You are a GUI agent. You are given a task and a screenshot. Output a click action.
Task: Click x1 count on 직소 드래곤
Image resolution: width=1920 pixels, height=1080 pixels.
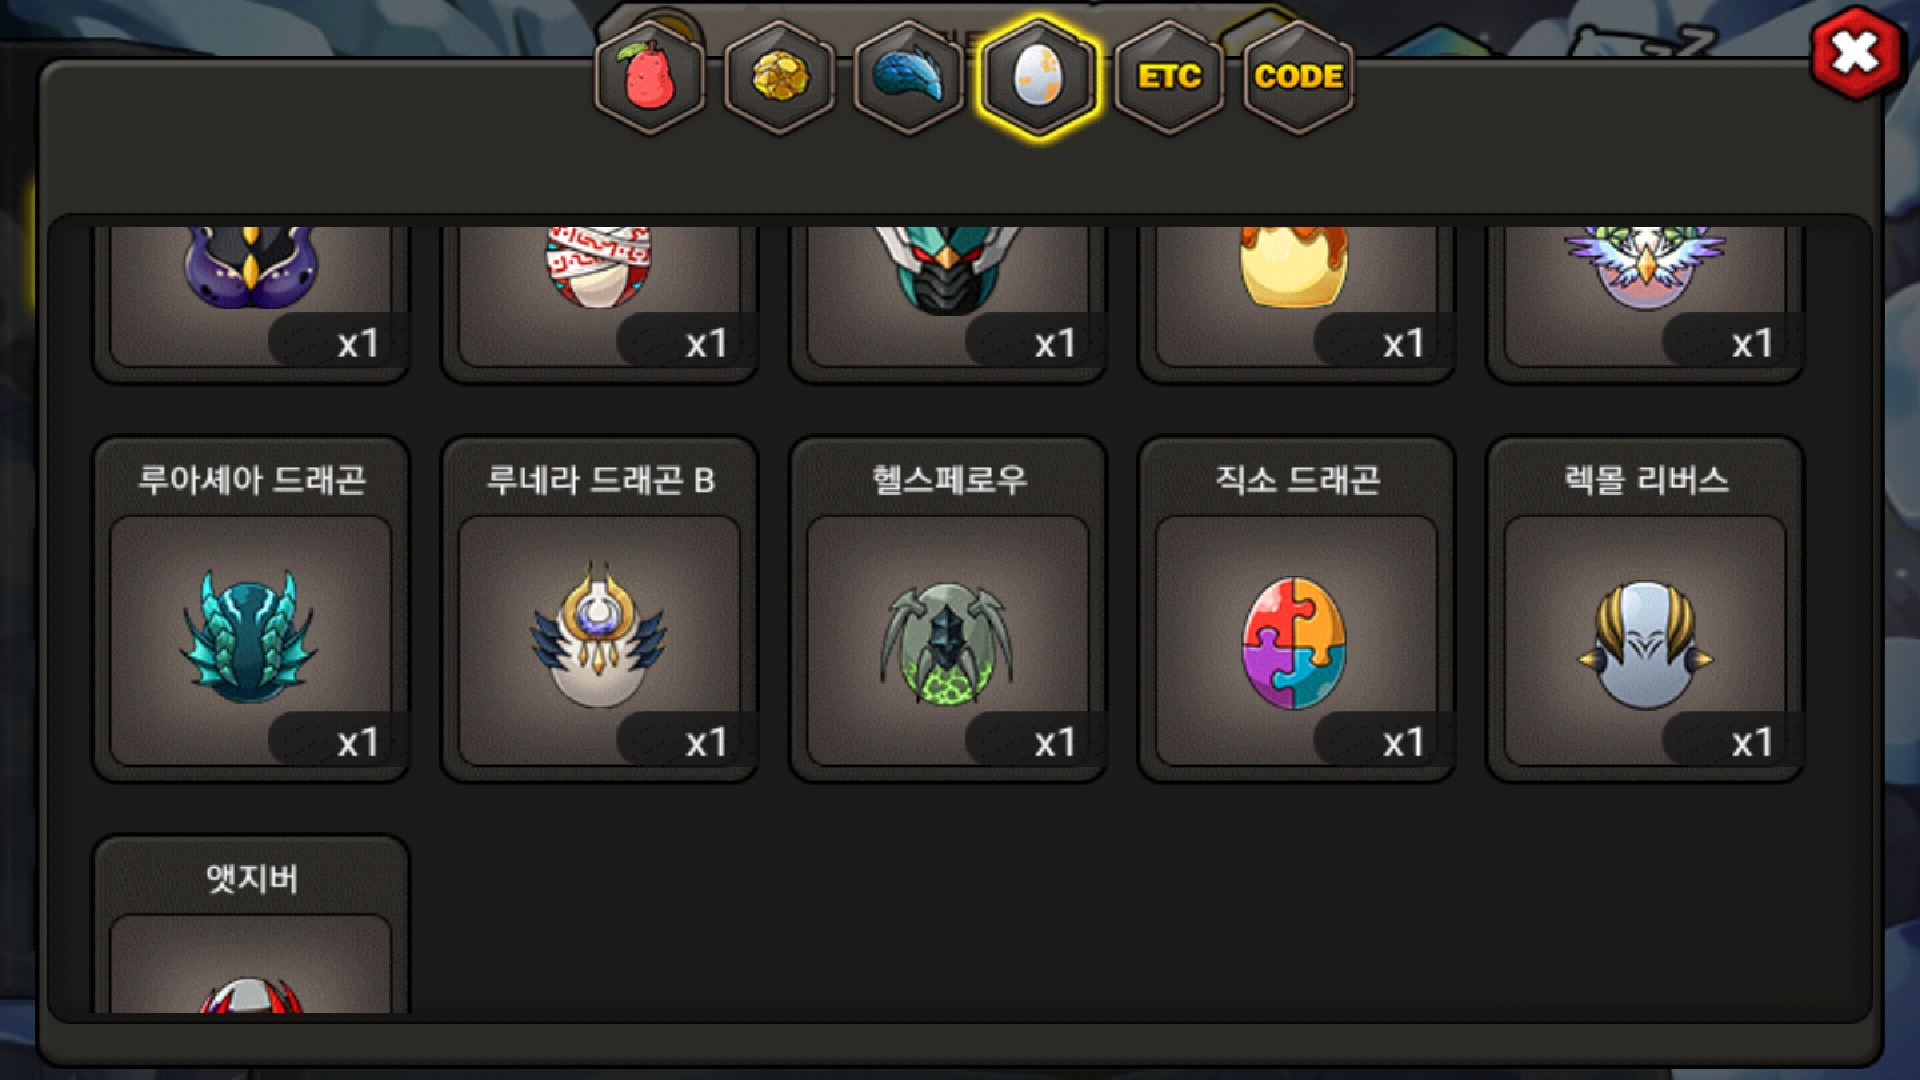click(x=1403, y=742)
